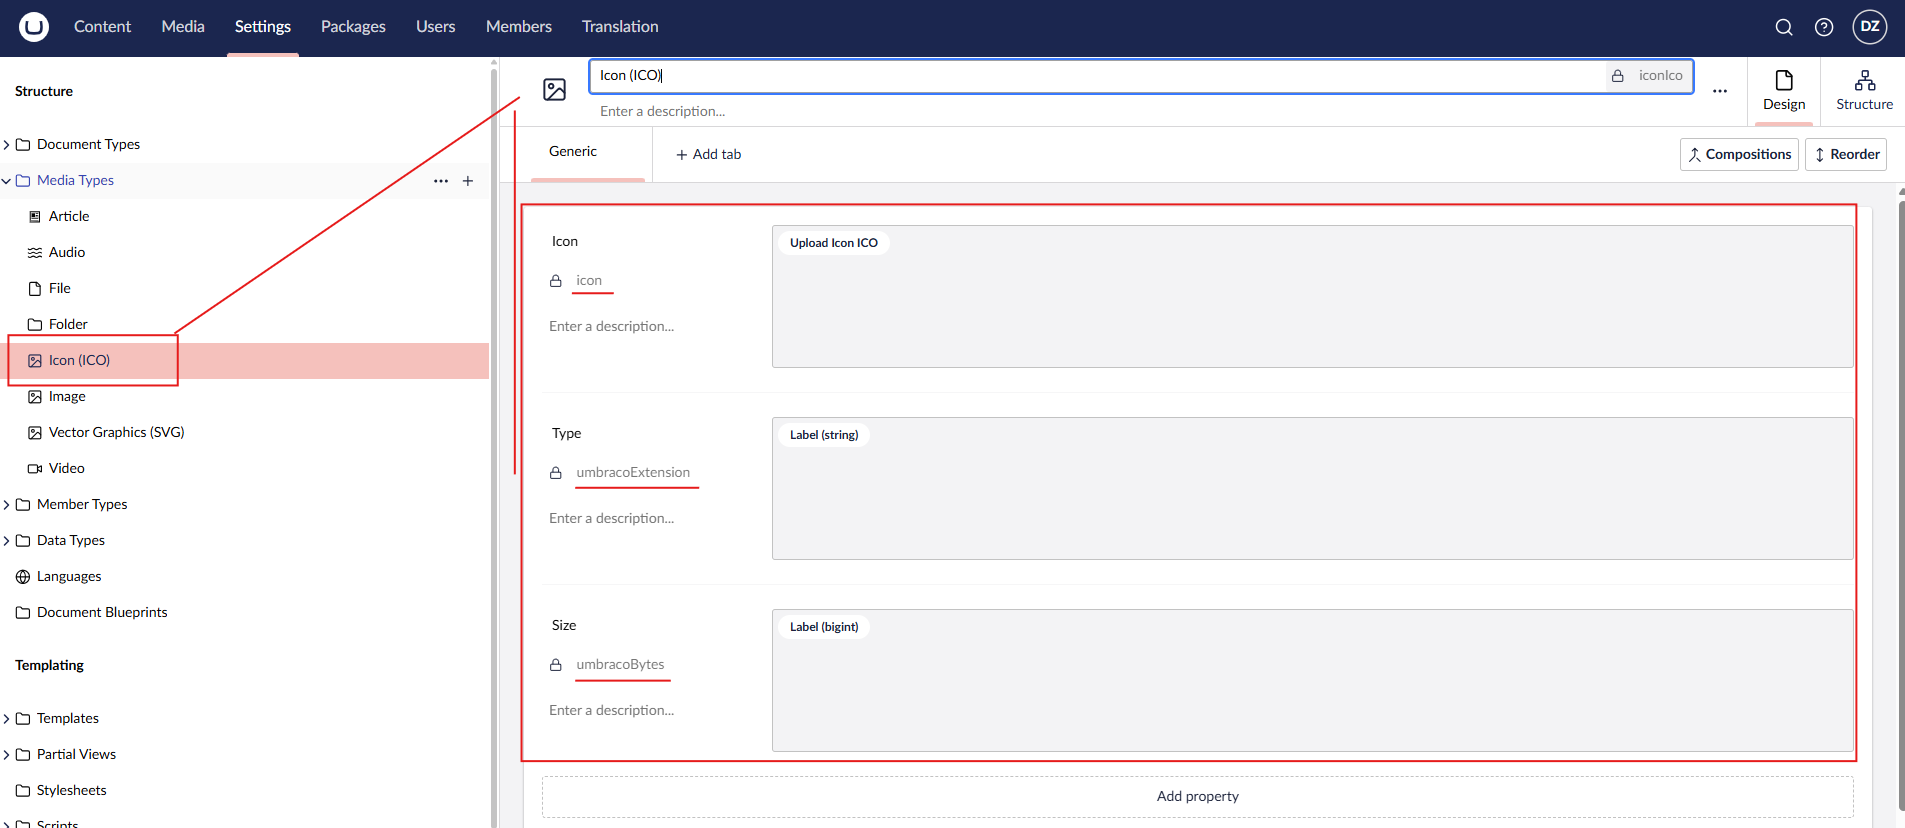
Task: Open the help question mark icon
Action: coord(1824,27)
